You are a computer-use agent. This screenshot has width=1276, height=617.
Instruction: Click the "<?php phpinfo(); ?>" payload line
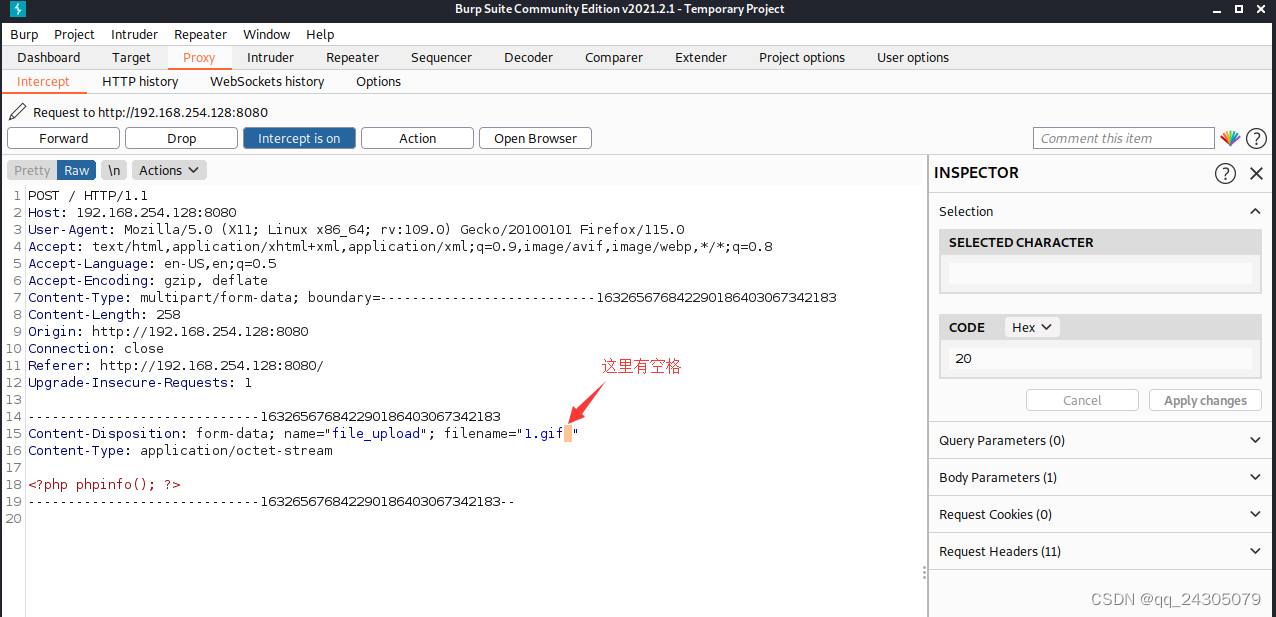point(104,484)
